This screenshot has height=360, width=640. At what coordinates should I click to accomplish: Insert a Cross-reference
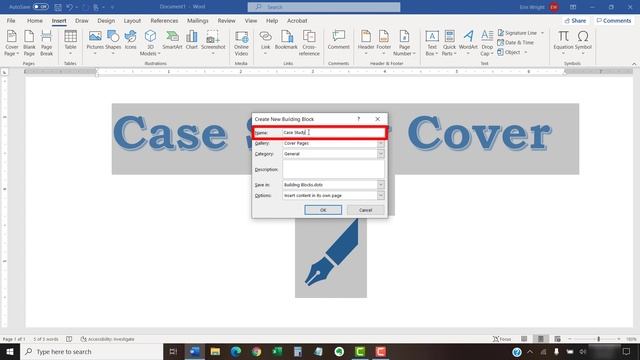[309, 43]
